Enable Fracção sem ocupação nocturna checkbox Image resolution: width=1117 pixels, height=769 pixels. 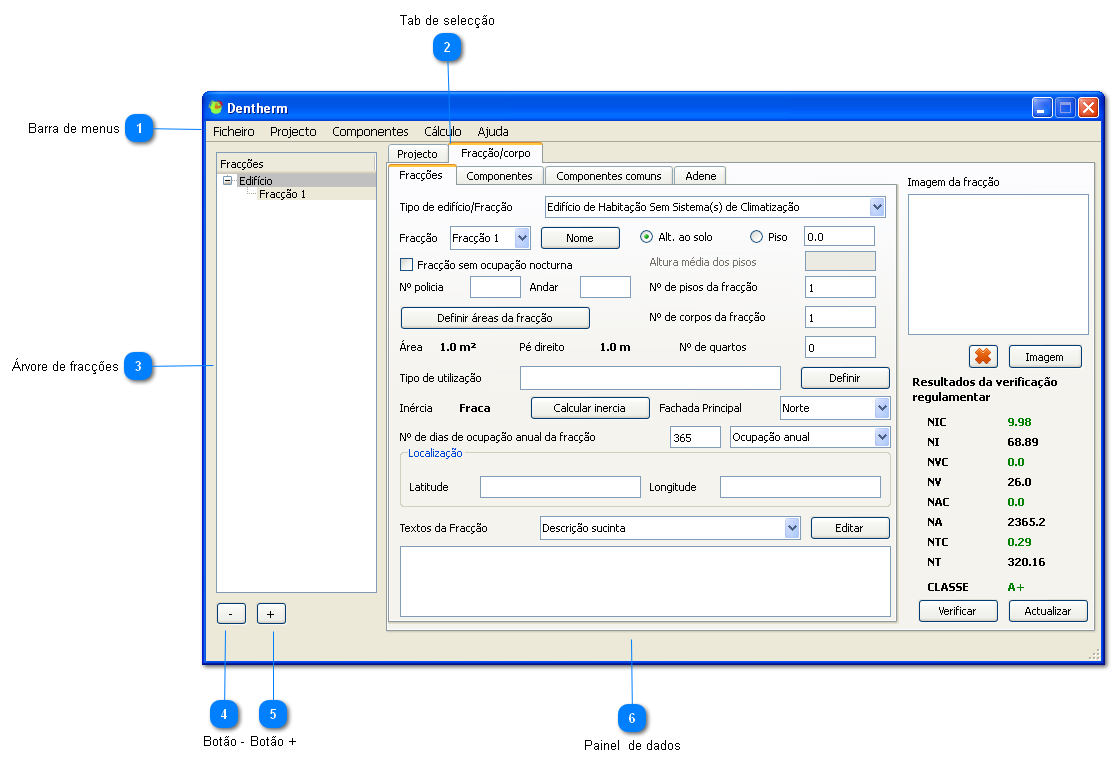pos(406,265)
